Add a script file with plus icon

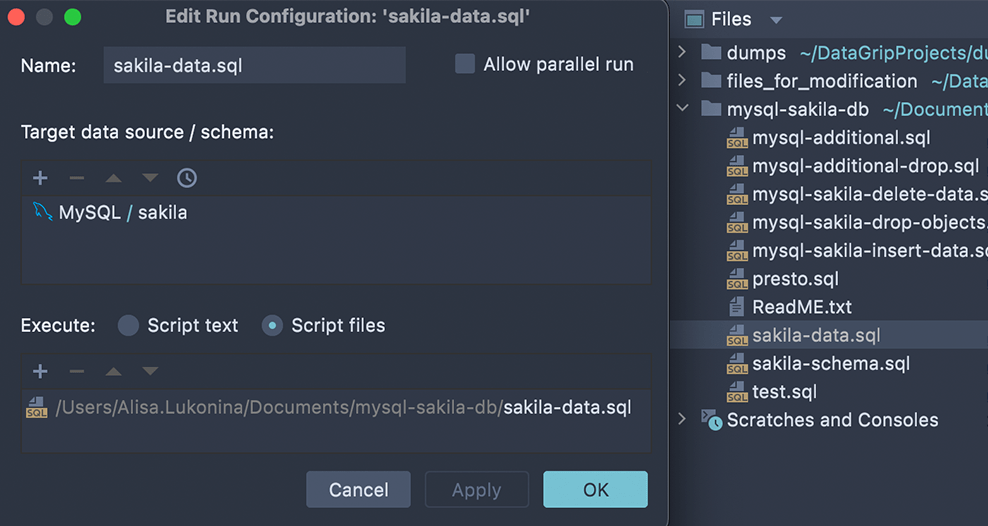click(40, 371)
